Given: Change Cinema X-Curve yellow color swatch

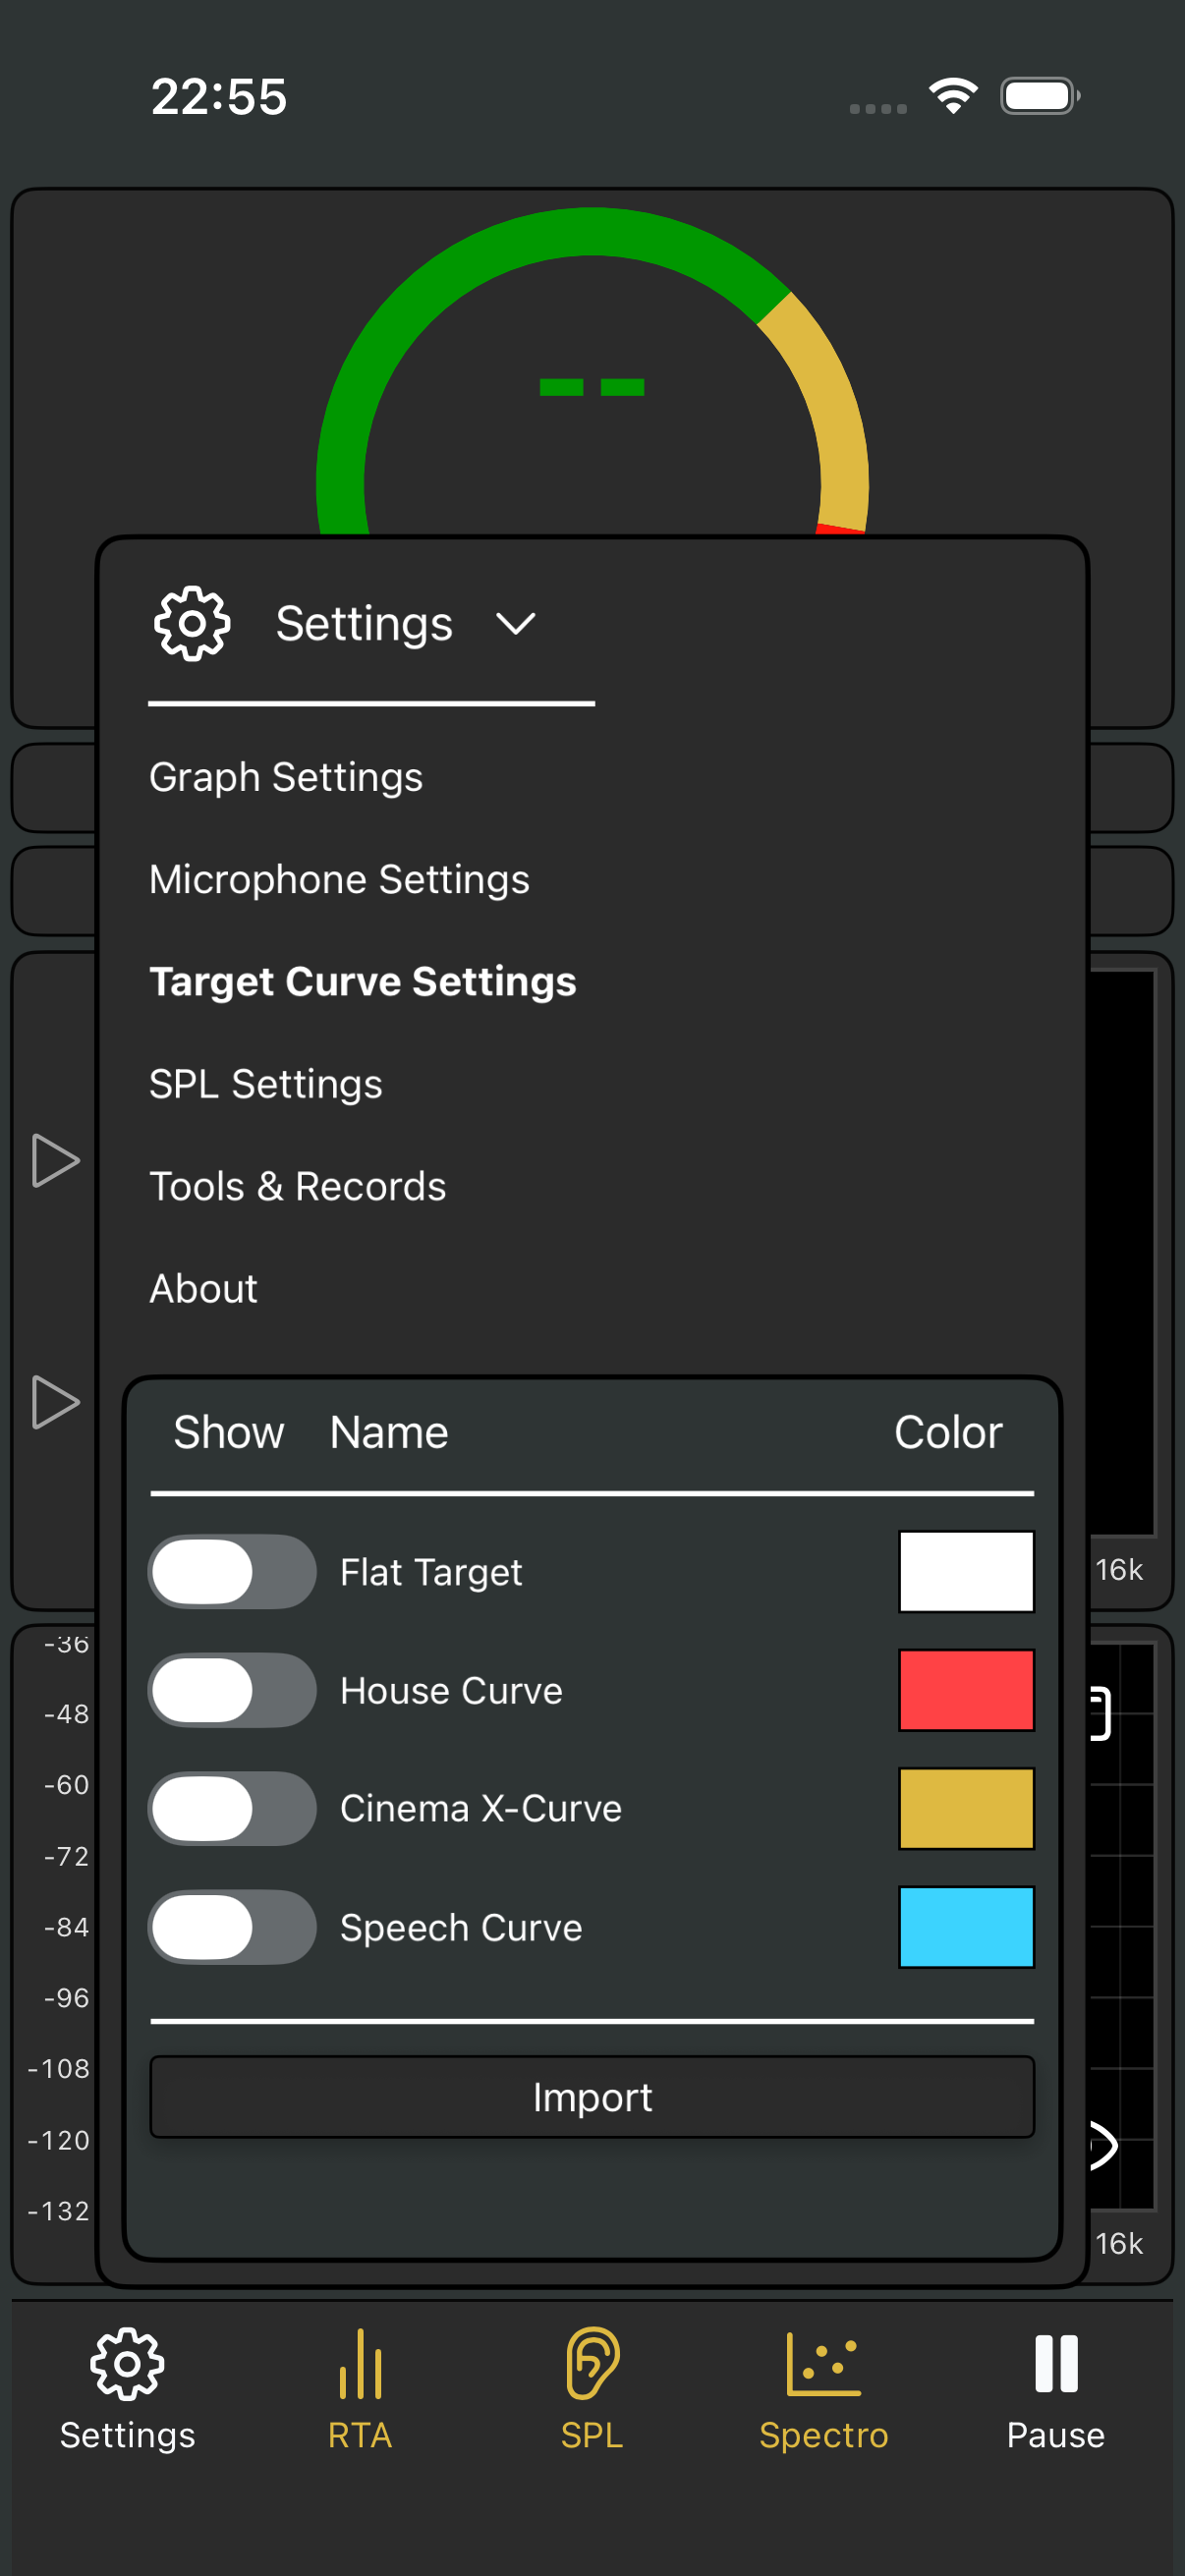Looking at the screenshot, I should coord(966,1808).
